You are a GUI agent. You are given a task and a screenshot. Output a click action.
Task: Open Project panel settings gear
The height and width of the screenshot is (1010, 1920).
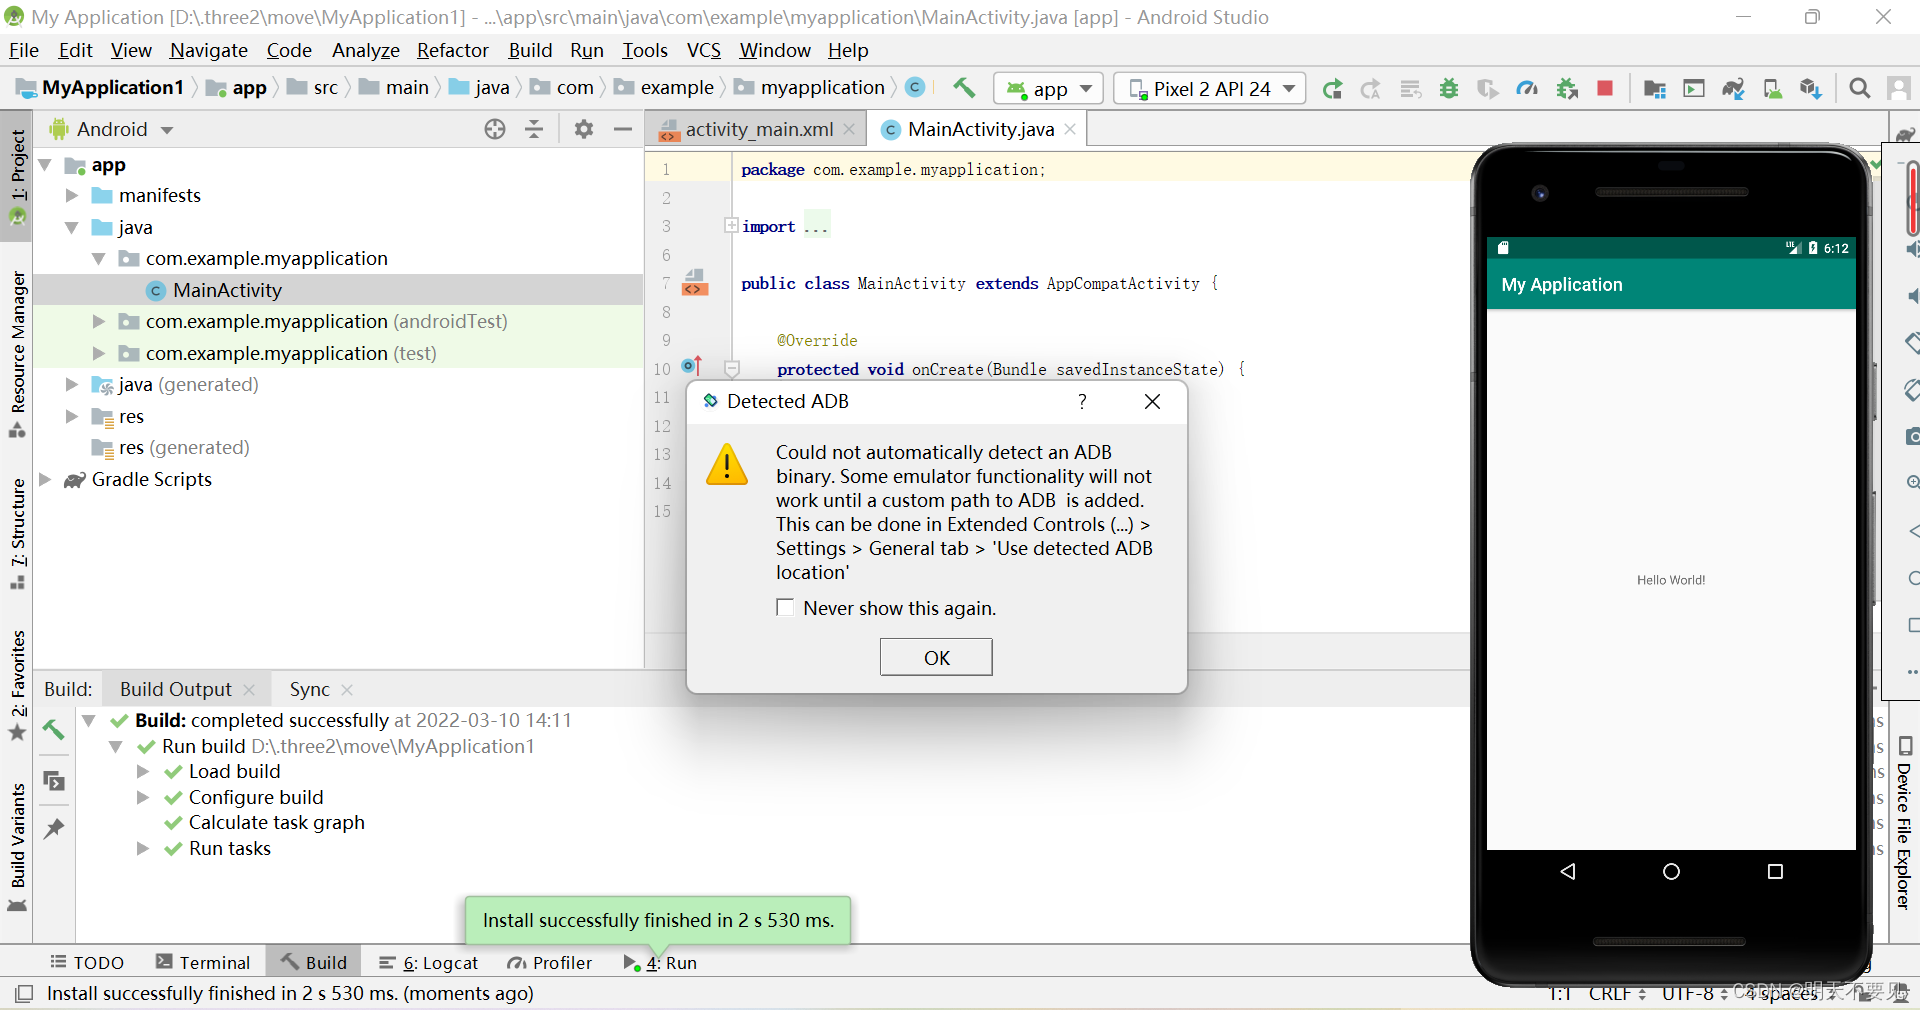[584, 129]
